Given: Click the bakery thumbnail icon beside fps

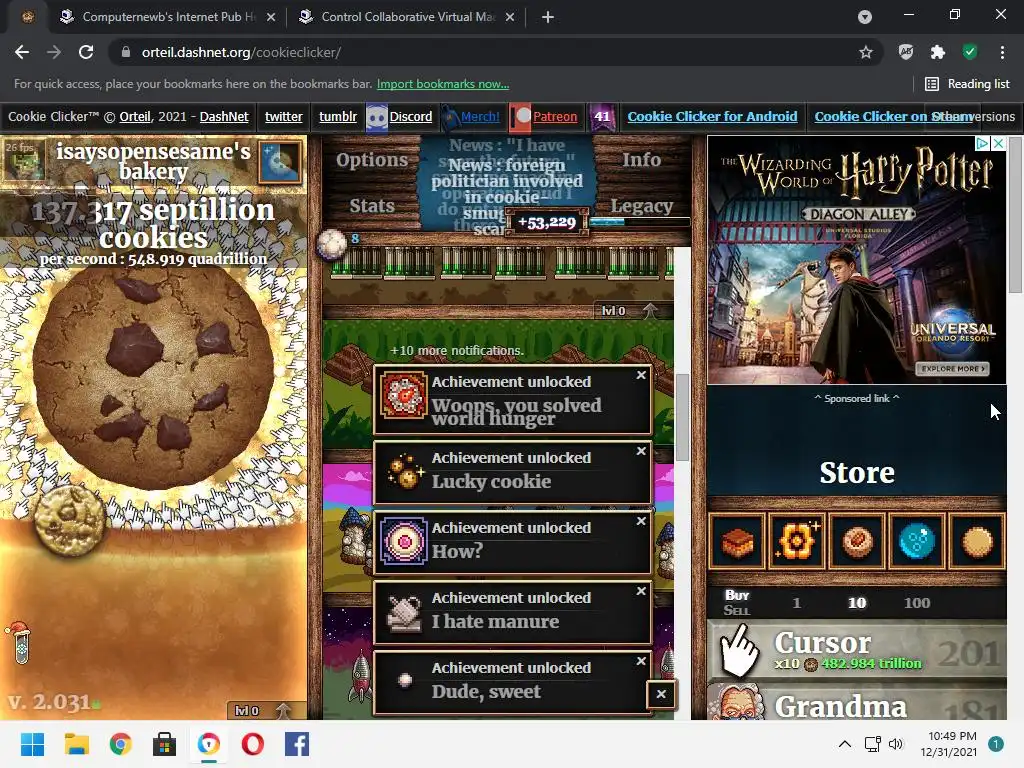Looking at the screenshot, I should pyautogui.click(x=25, y=159).
